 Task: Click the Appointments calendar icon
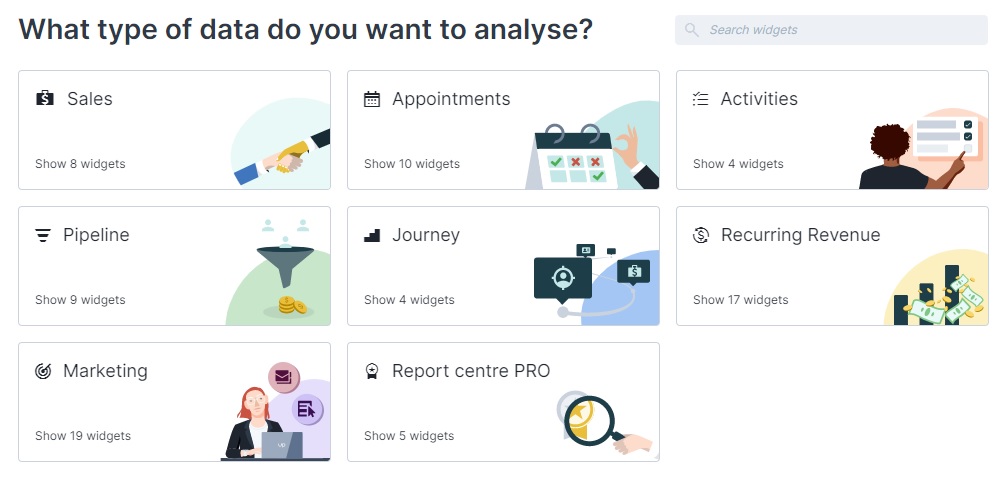pos(372,99)
